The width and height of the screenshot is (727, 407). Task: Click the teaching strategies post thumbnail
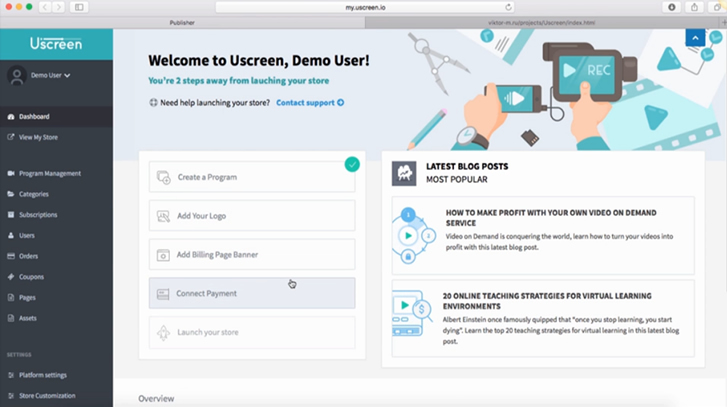(x=412, y=313)
